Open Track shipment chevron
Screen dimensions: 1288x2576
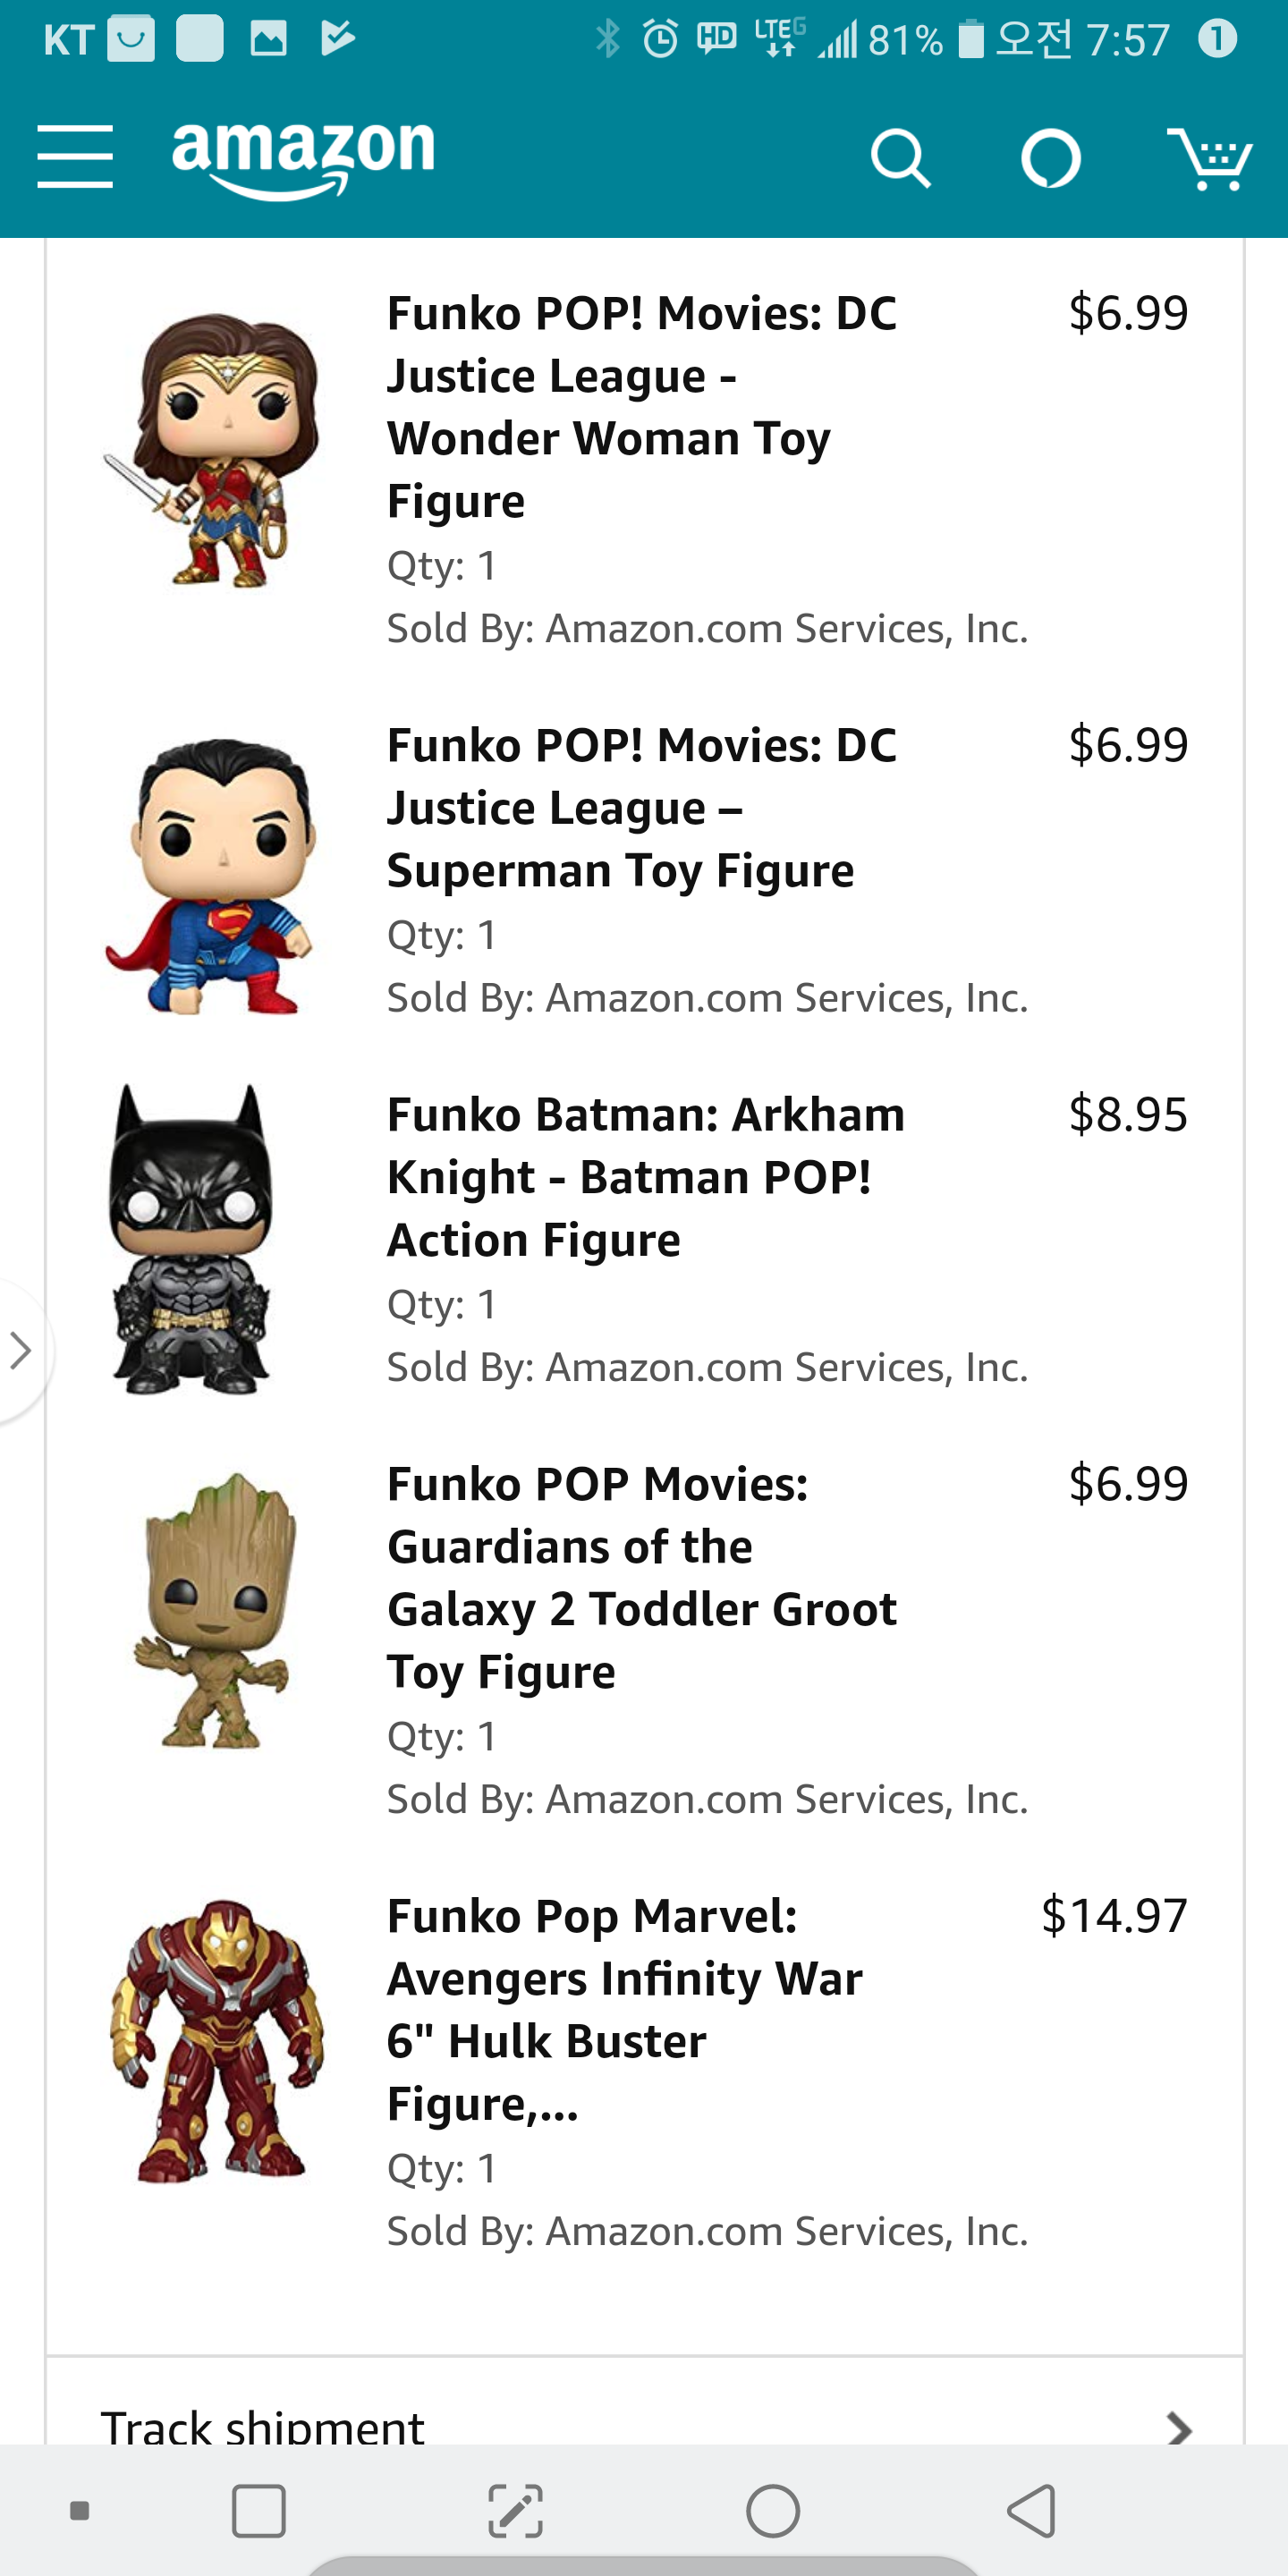tap(1180, 2428)
